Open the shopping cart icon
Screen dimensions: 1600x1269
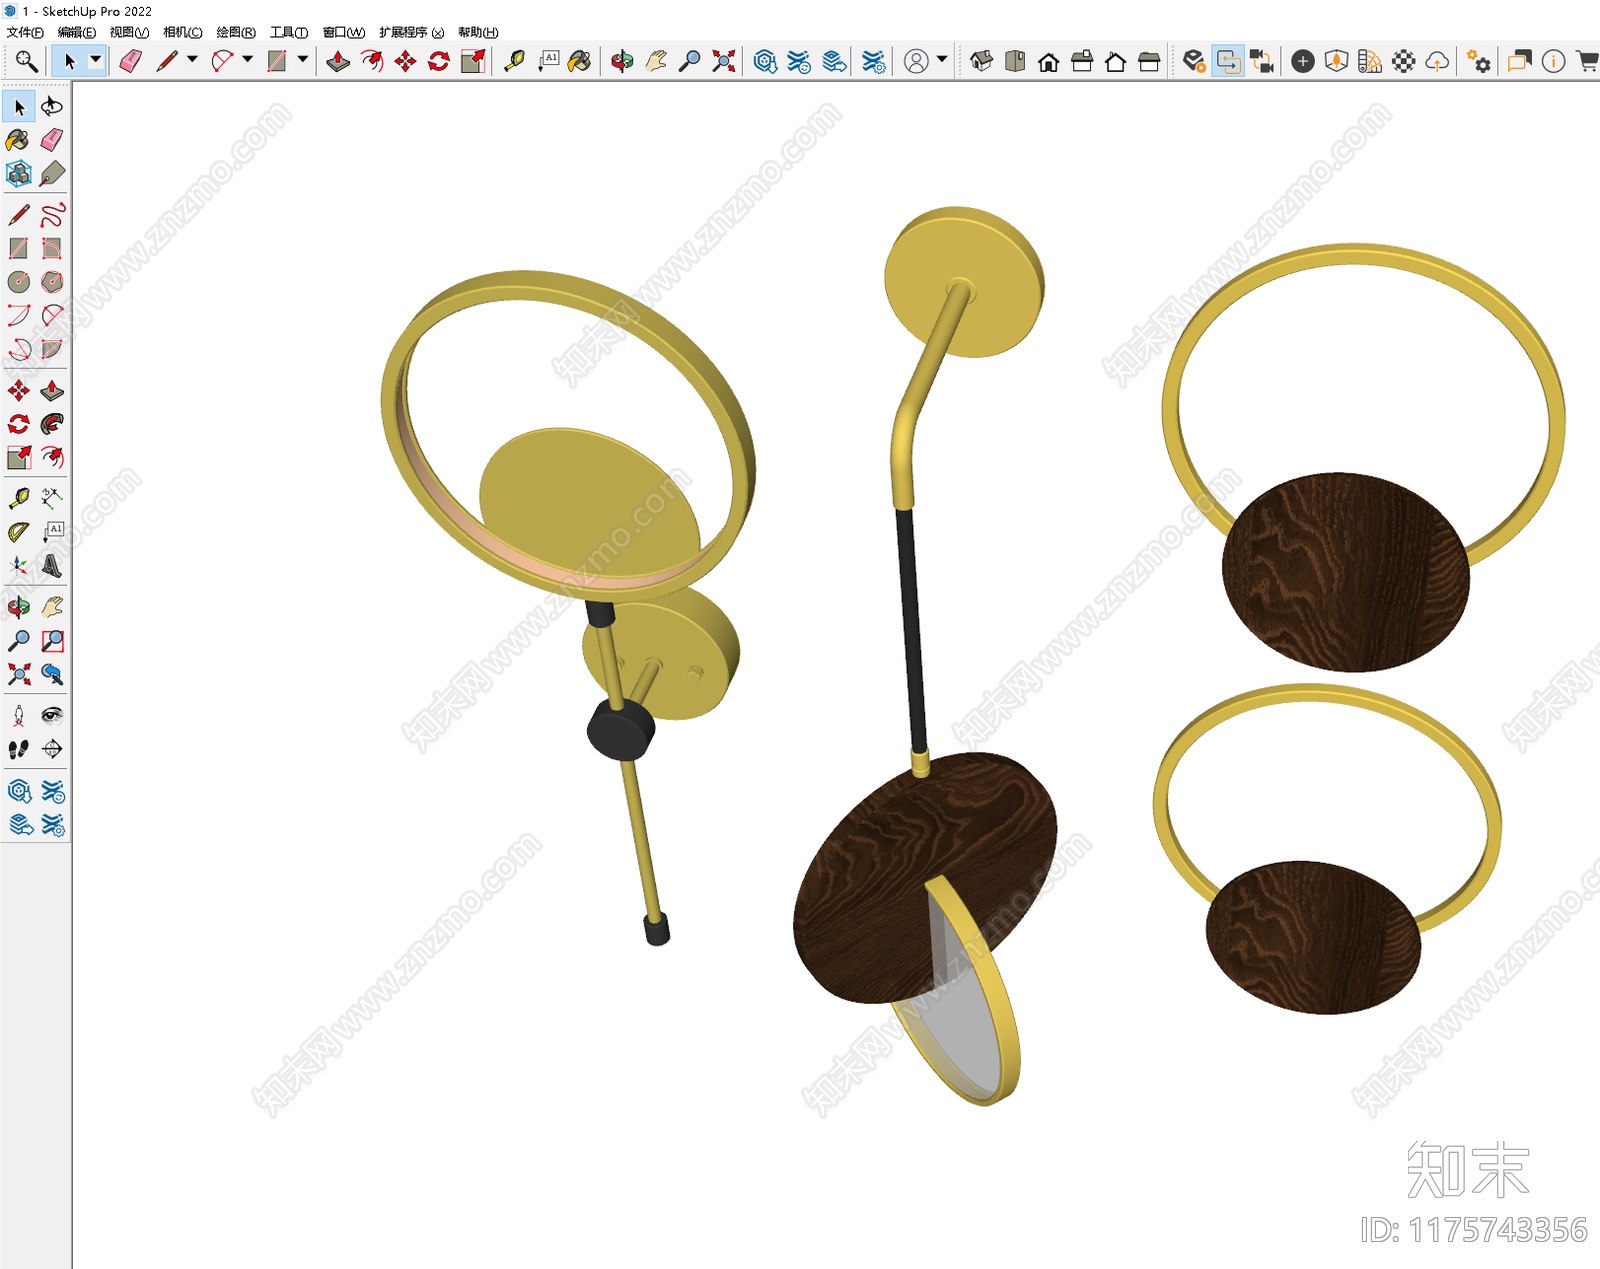coord(1587,62)
